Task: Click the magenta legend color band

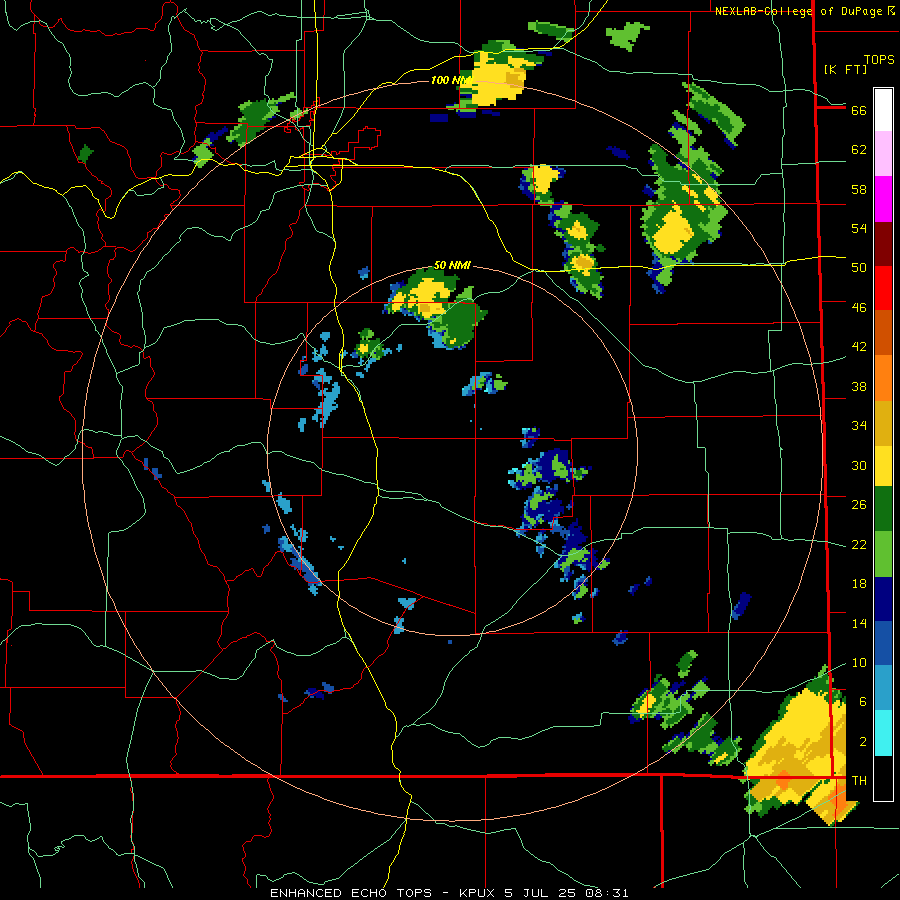Action: coord(883,199)
